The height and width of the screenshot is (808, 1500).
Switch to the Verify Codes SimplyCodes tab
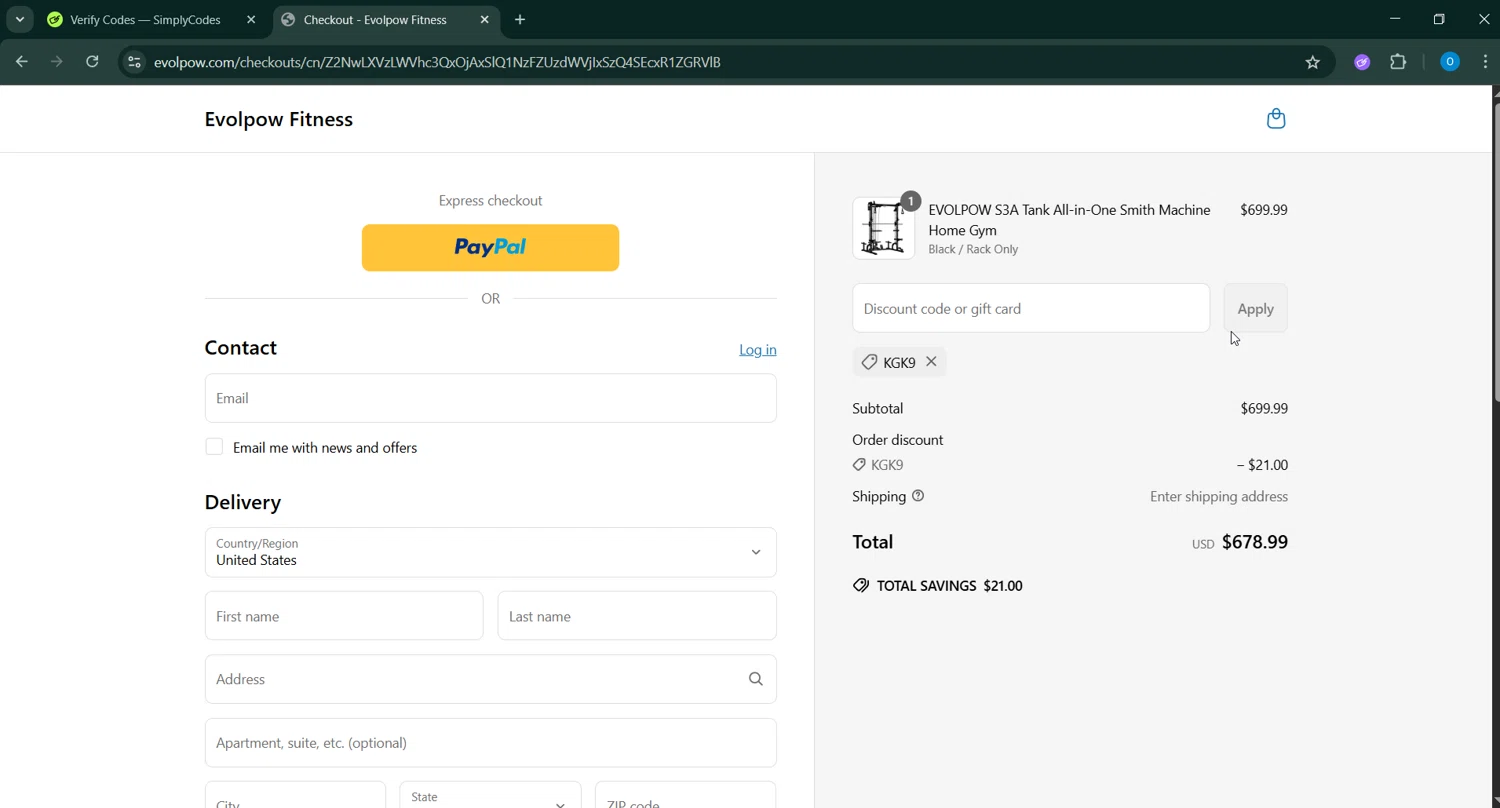[x=145, y=20]
